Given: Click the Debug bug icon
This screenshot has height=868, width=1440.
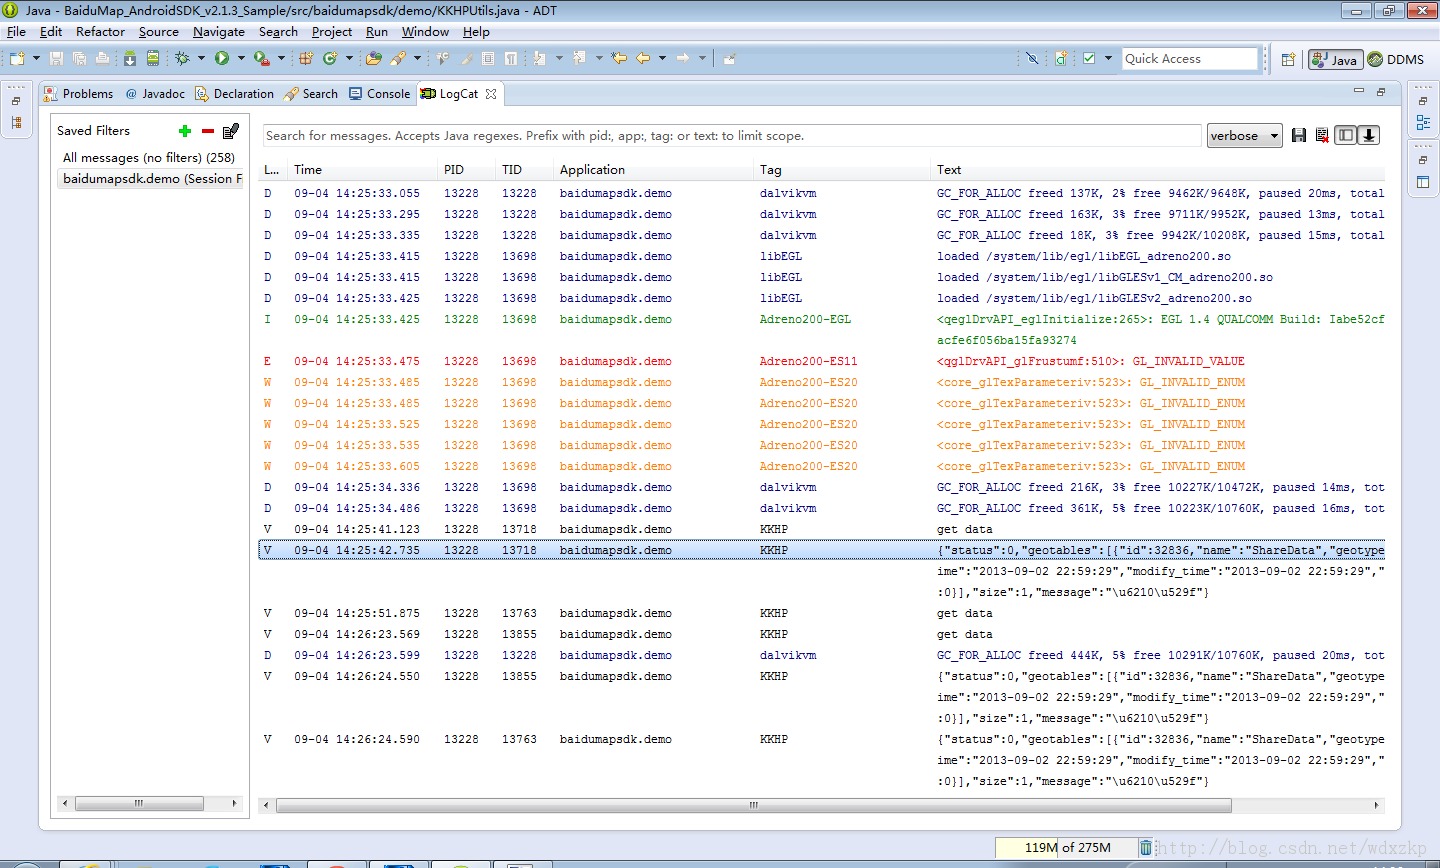Looking at the screenshot, I should [182, 59].
